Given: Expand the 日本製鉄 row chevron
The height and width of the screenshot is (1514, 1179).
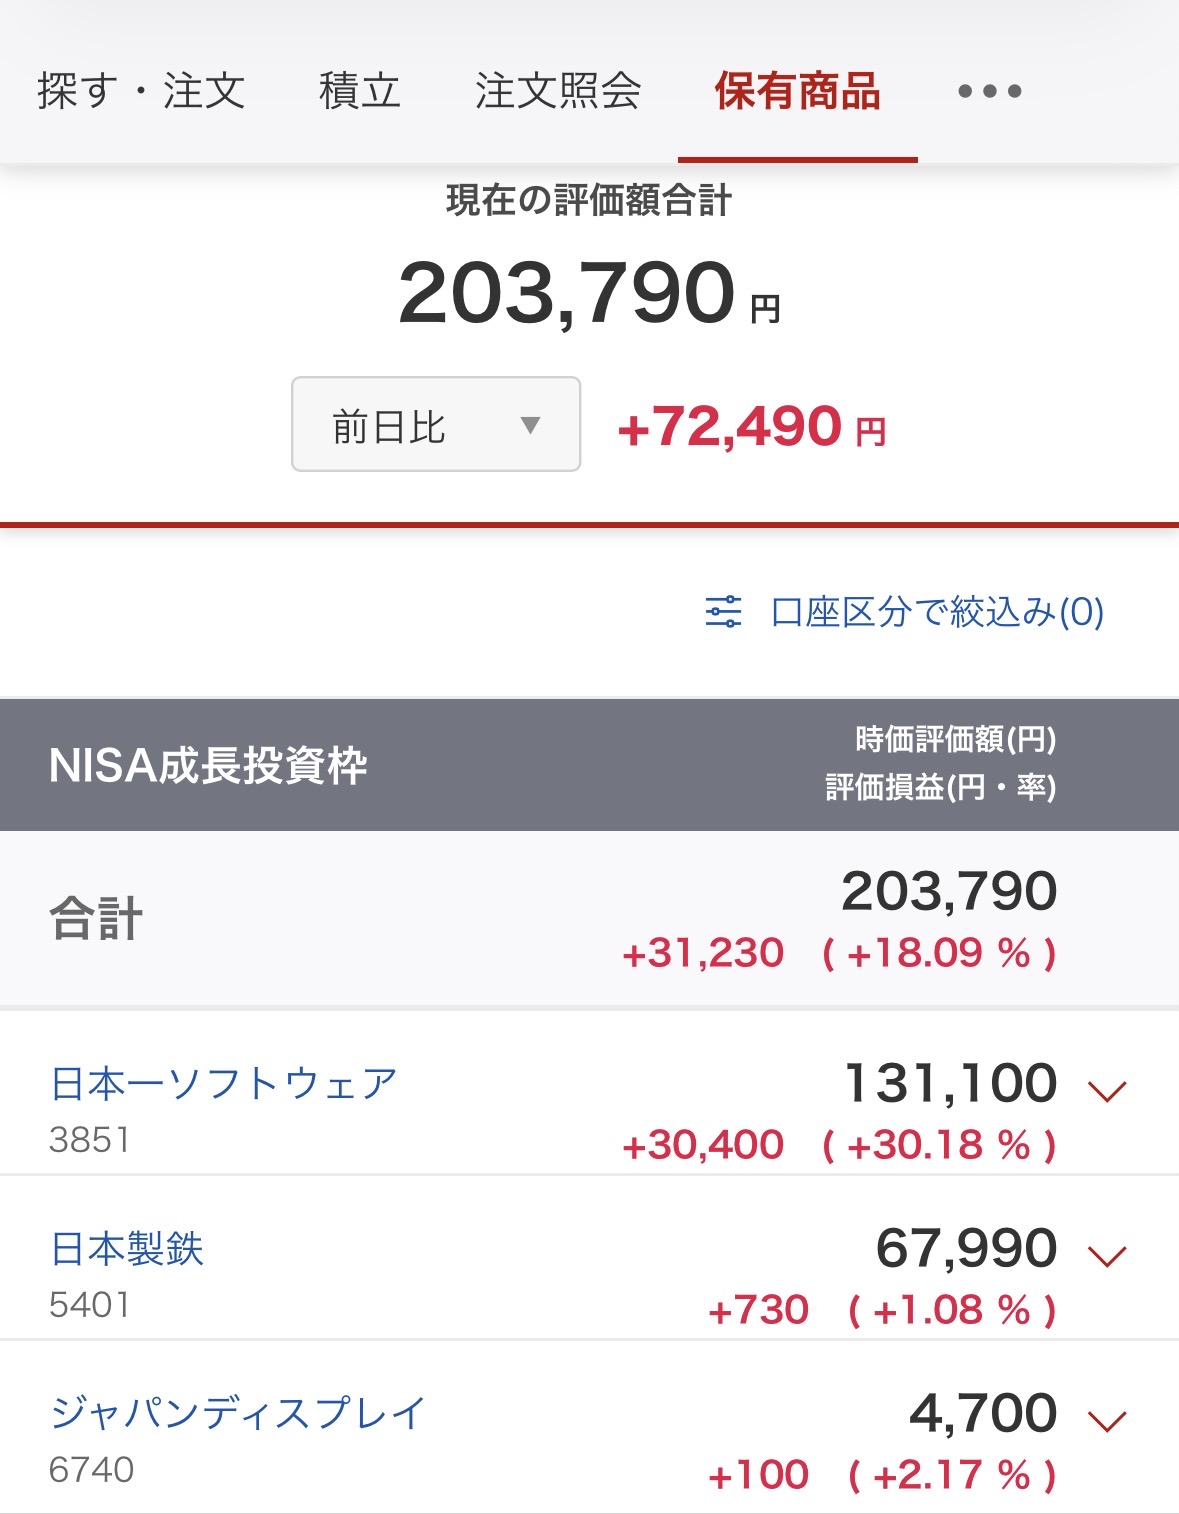Looking at the screenshot, I should [1107, 1256].
